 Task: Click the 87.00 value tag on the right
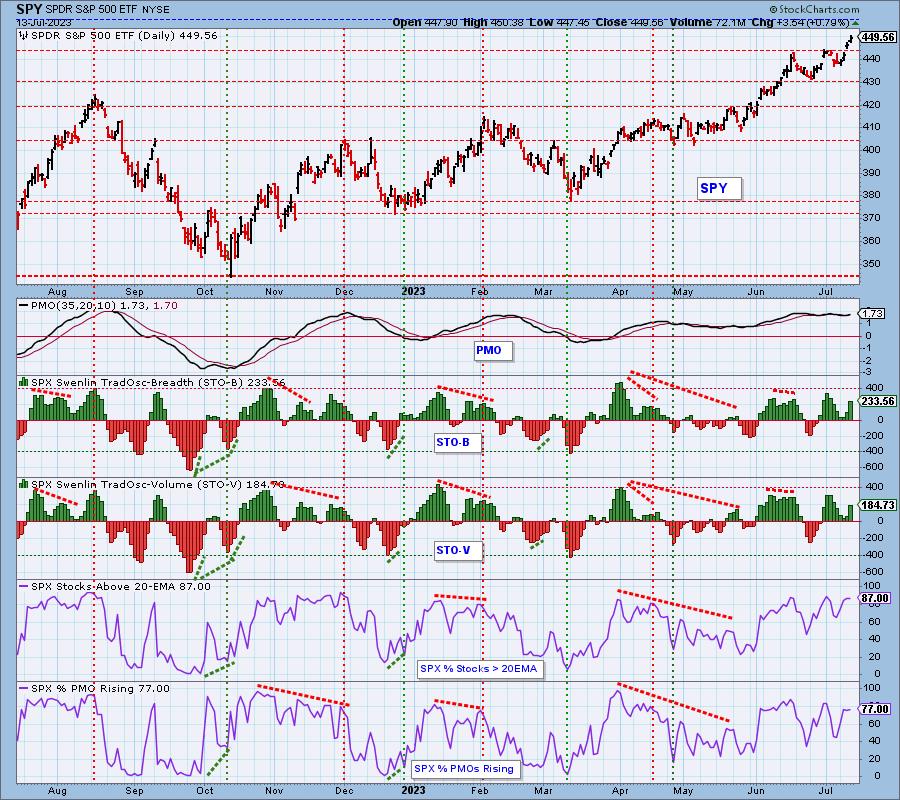point(876,598)
